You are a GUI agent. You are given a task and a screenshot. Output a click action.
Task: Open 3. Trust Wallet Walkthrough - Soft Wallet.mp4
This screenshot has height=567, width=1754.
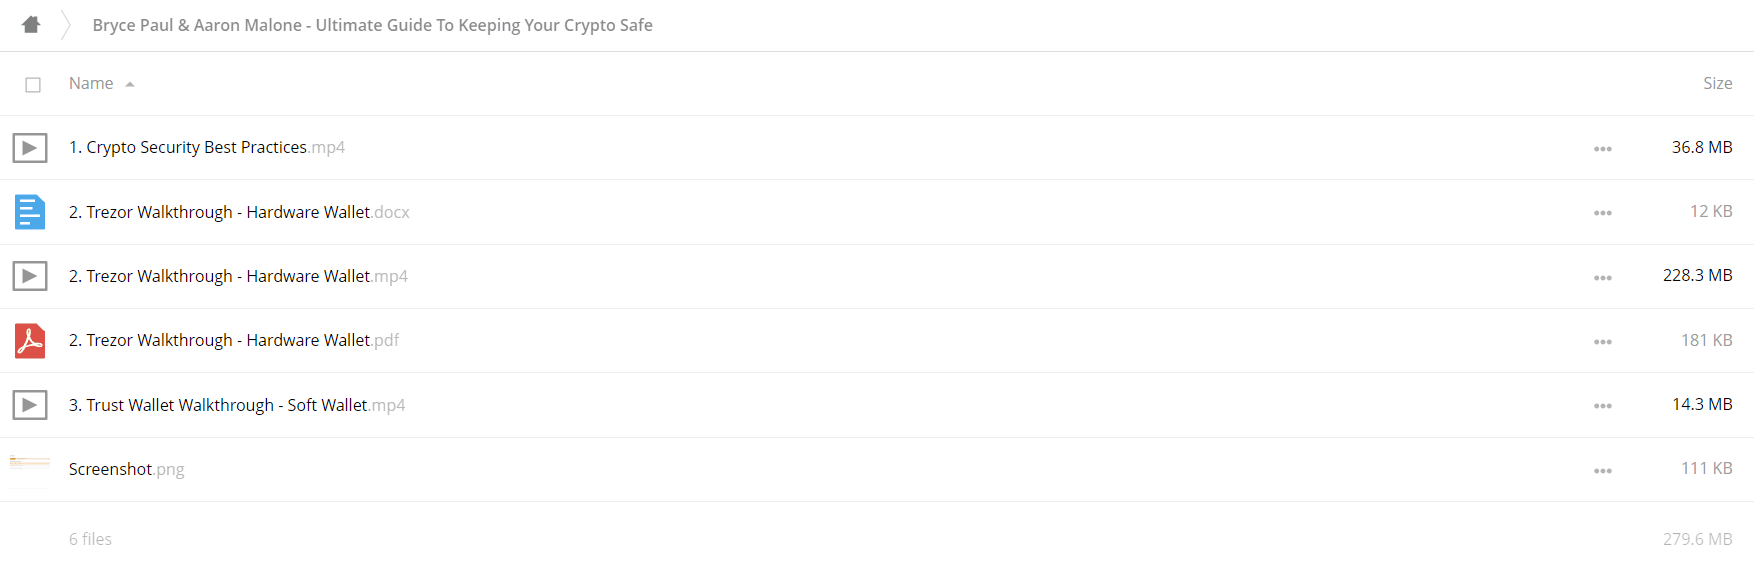tap(237, 405)
